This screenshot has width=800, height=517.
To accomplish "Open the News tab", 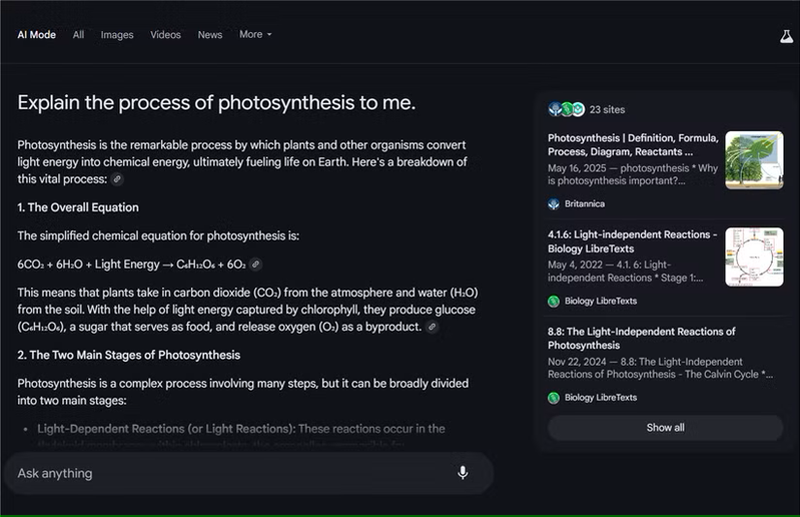I will (210, 35).
